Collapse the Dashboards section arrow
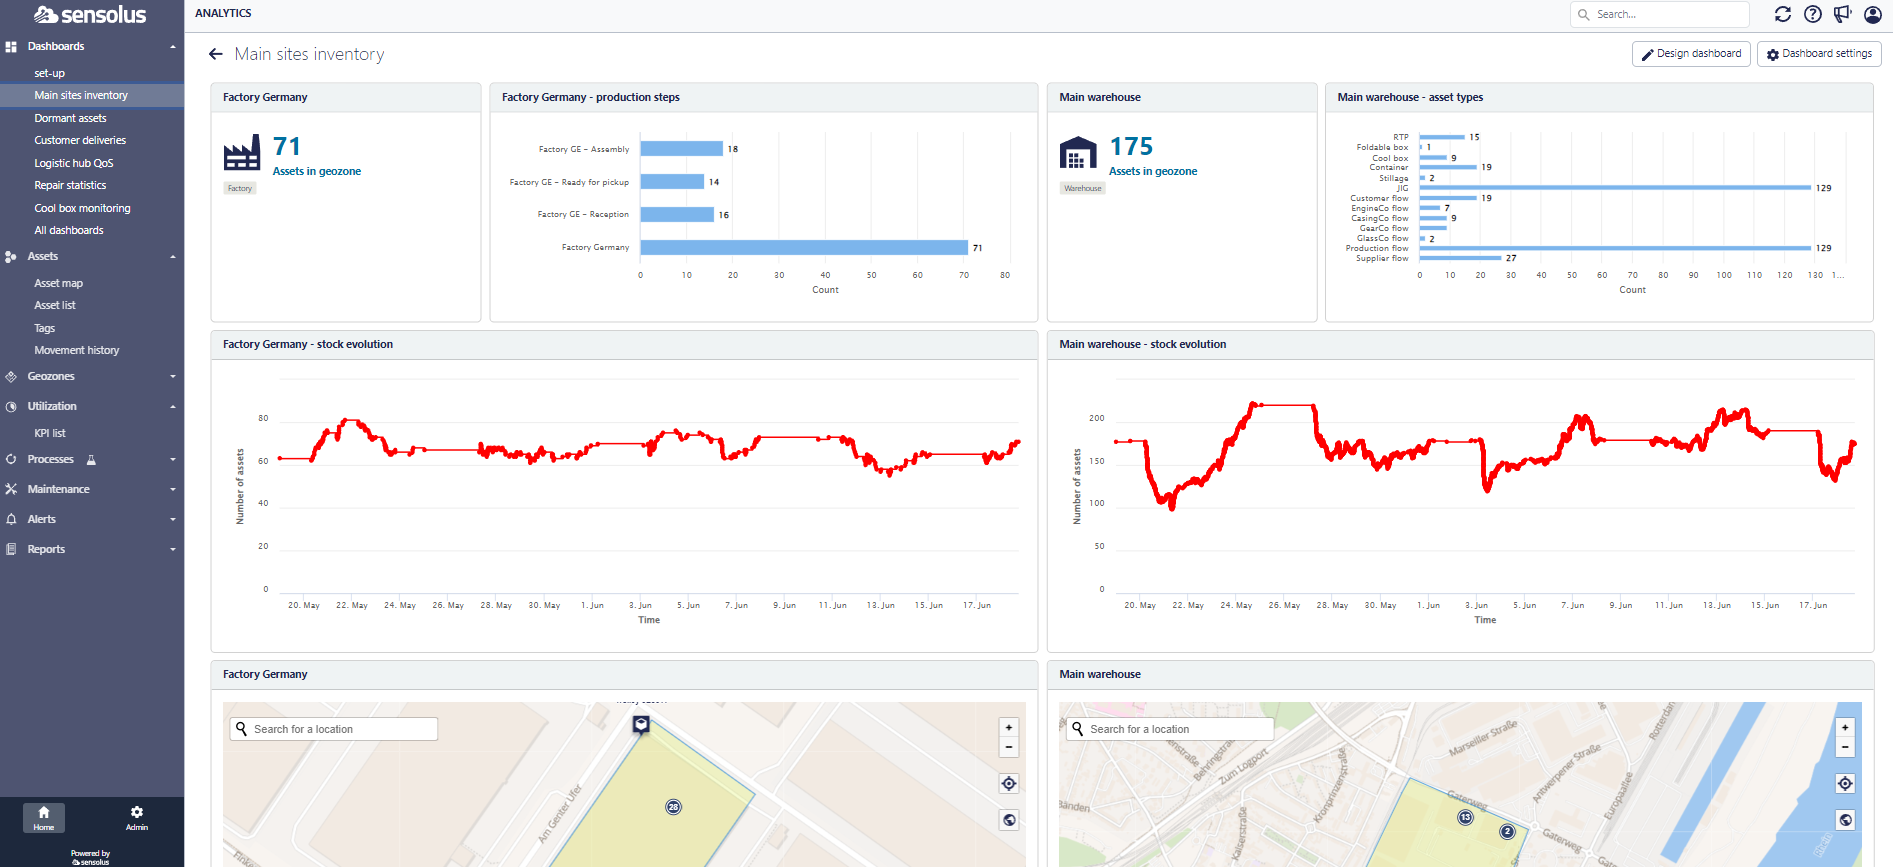Image resolution: width=1893 pixels, height=867 pixels. (173, 47)
